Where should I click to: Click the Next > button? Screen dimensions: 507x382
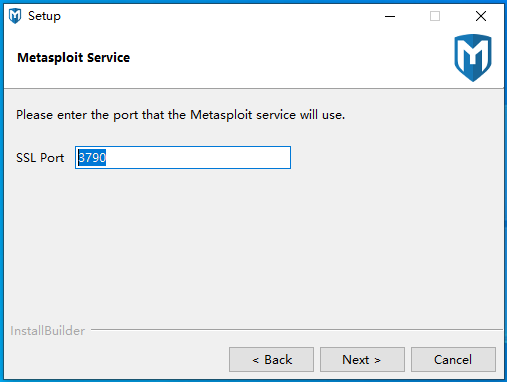pyautogui.click(x=362, y=360)
